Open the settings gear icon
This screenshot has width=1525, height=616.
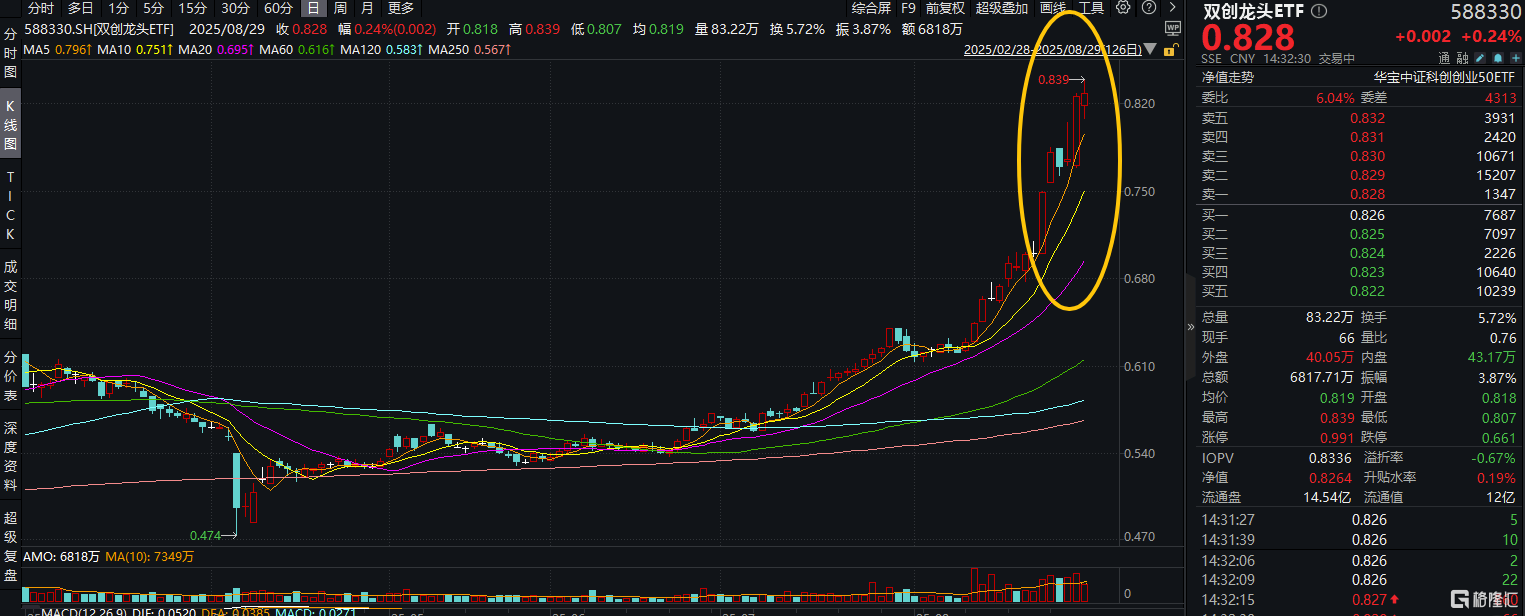1124,8
